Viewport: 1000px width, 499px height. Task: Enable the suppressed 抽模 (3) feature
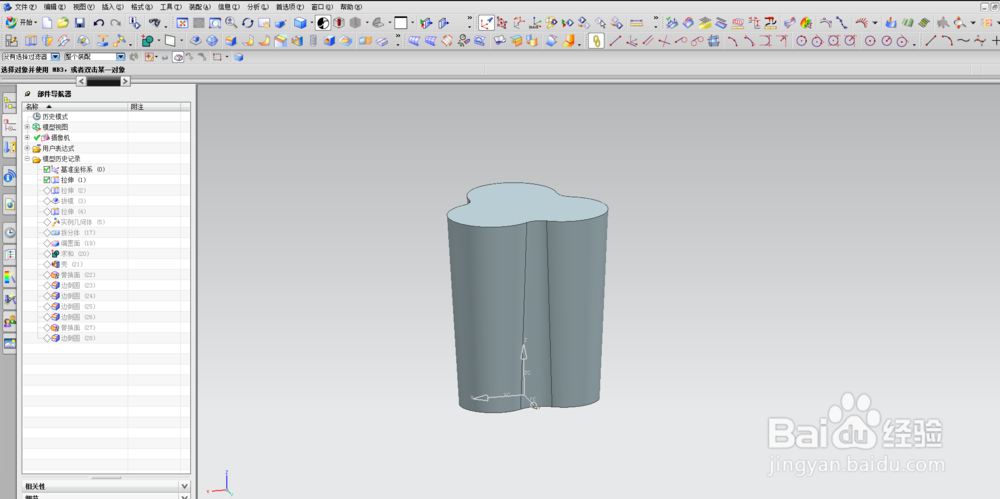click(47, 201)
